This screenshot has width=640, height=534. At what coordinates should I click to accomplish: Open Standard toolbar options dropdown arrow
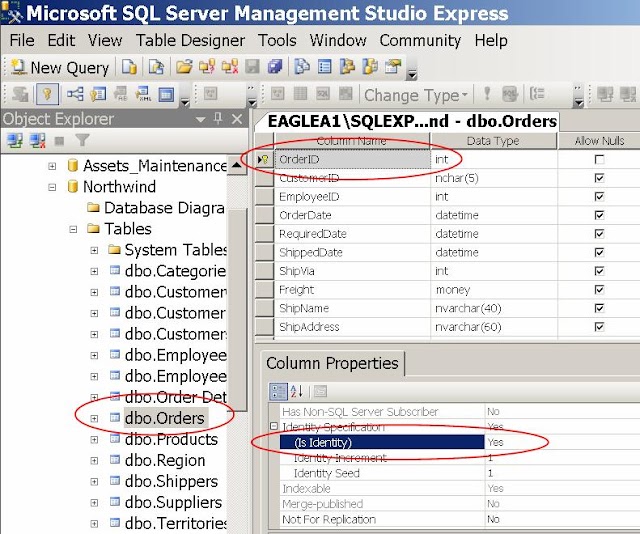click(412, 75)
